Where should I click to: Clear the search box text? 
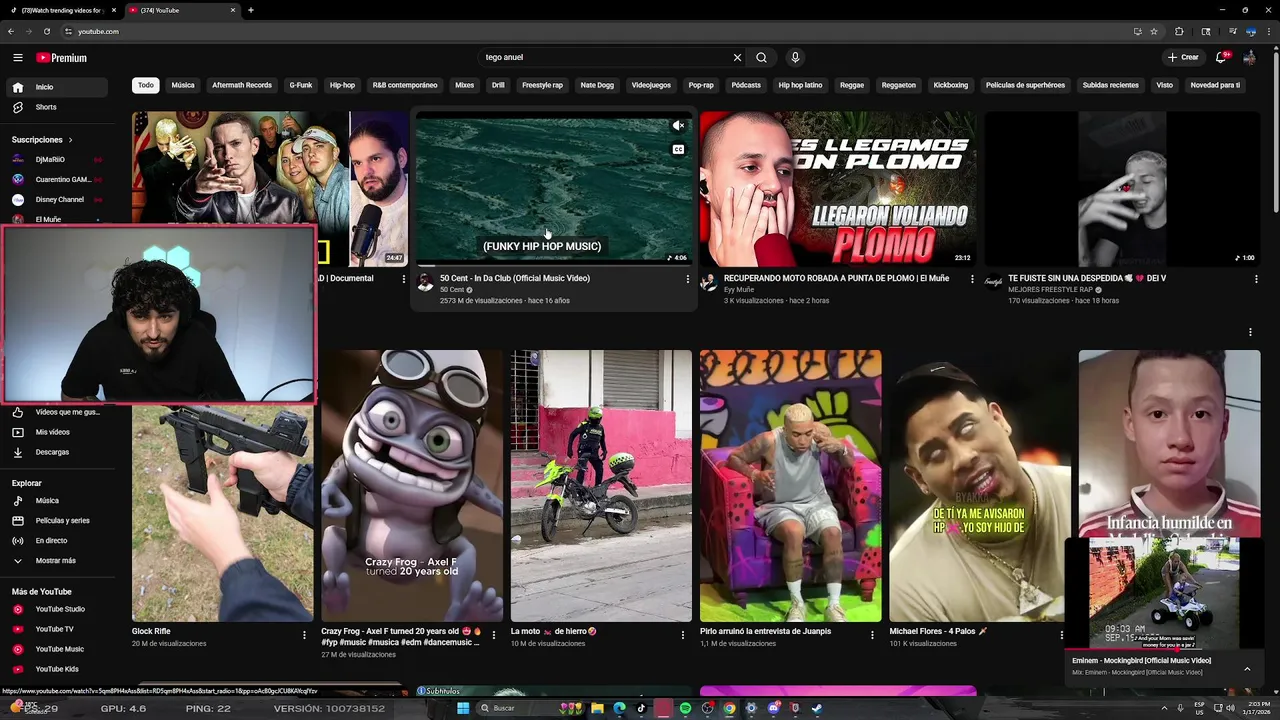(737, 58)
